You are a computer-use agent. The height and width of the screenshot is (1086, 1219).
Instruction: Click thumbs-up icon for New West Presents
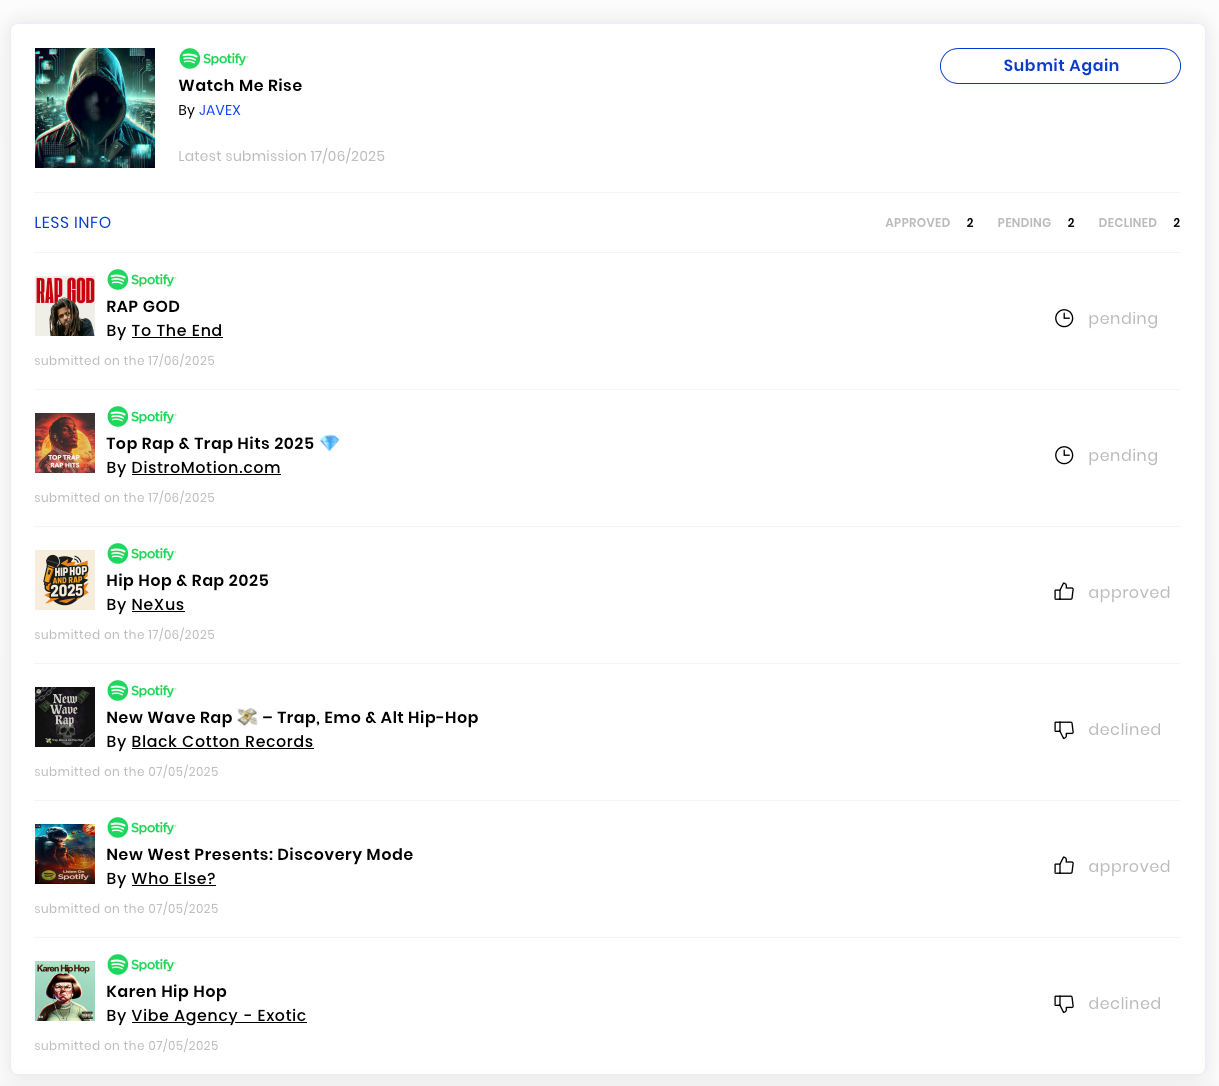[1064, 866]
